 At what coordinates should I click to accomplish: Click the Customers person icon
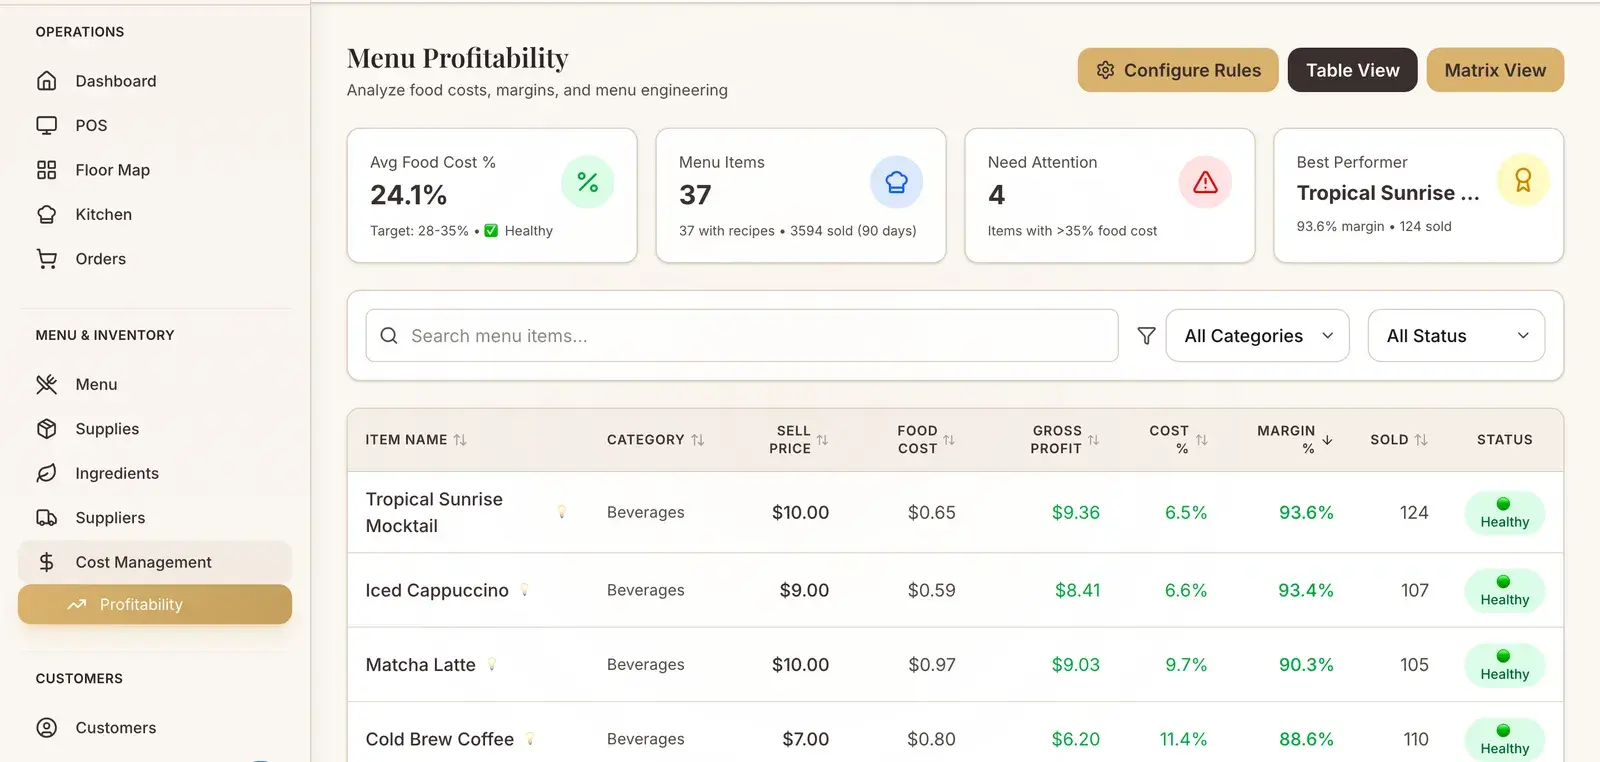click(47, 728)
